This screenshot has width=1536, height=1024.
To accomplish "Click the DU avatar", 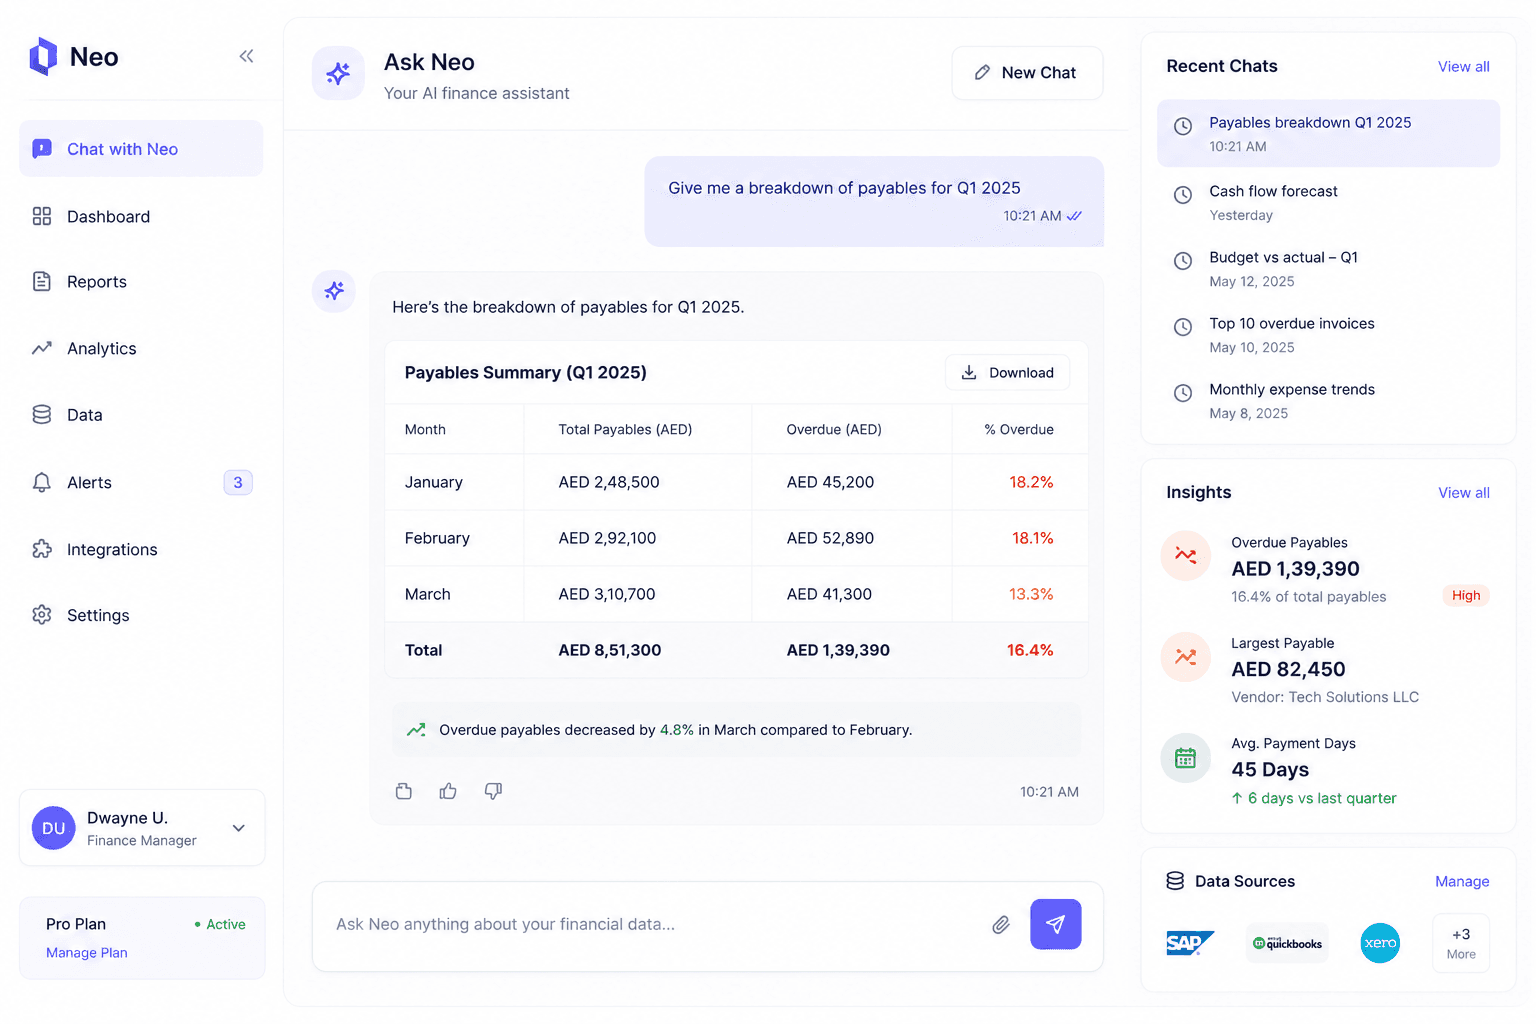I will tap(54, 828).
